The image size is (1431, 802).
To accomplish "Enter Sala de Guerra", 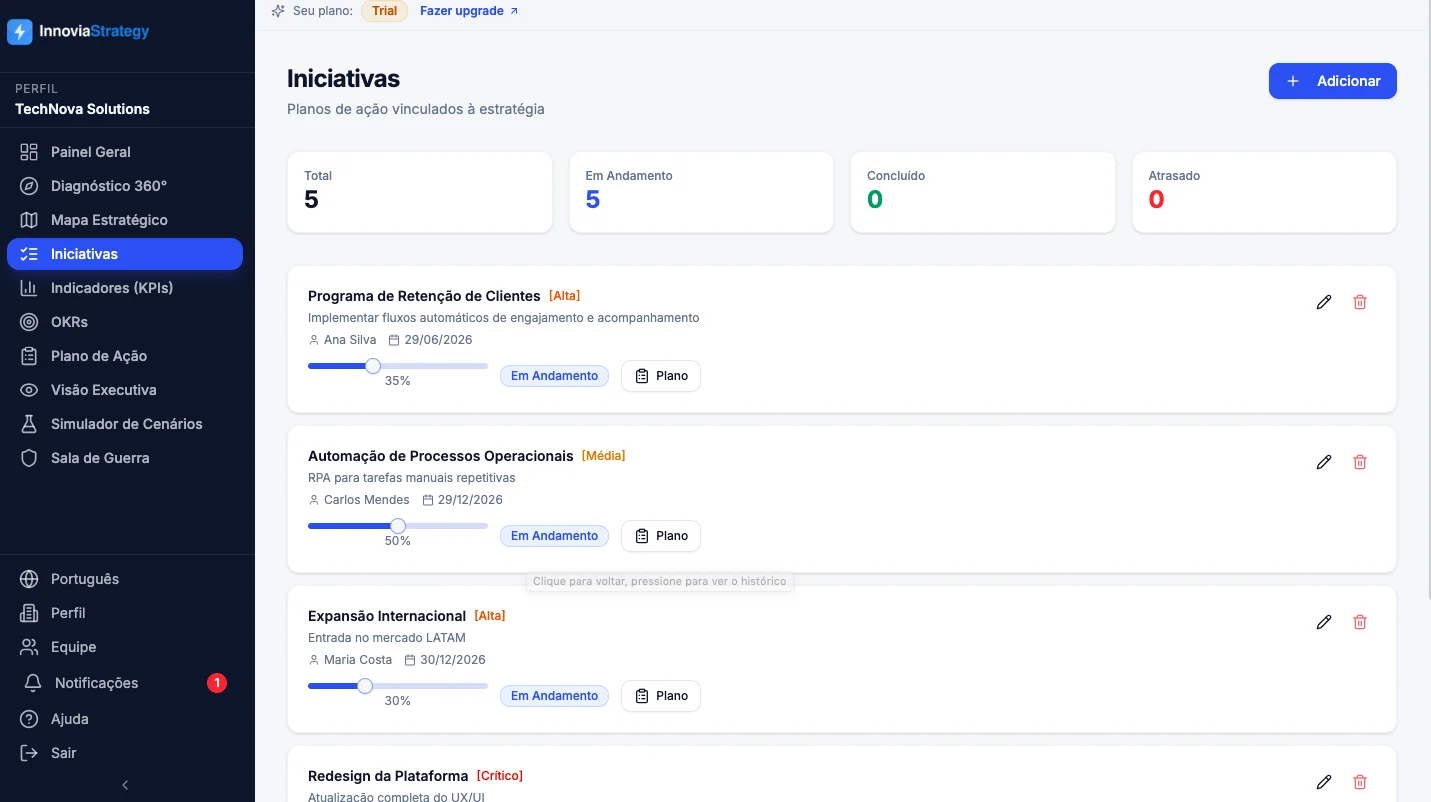I will [125, 458].
